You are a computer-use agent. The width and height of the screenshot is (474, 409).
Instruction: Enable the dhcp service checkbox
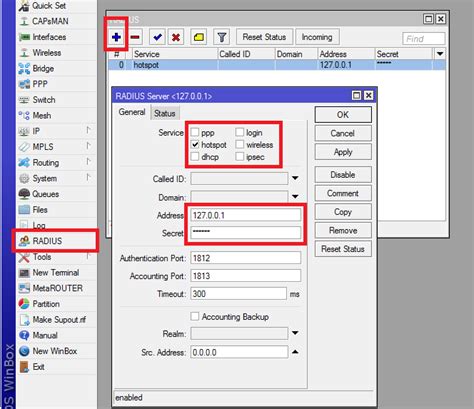coord(195,156)
